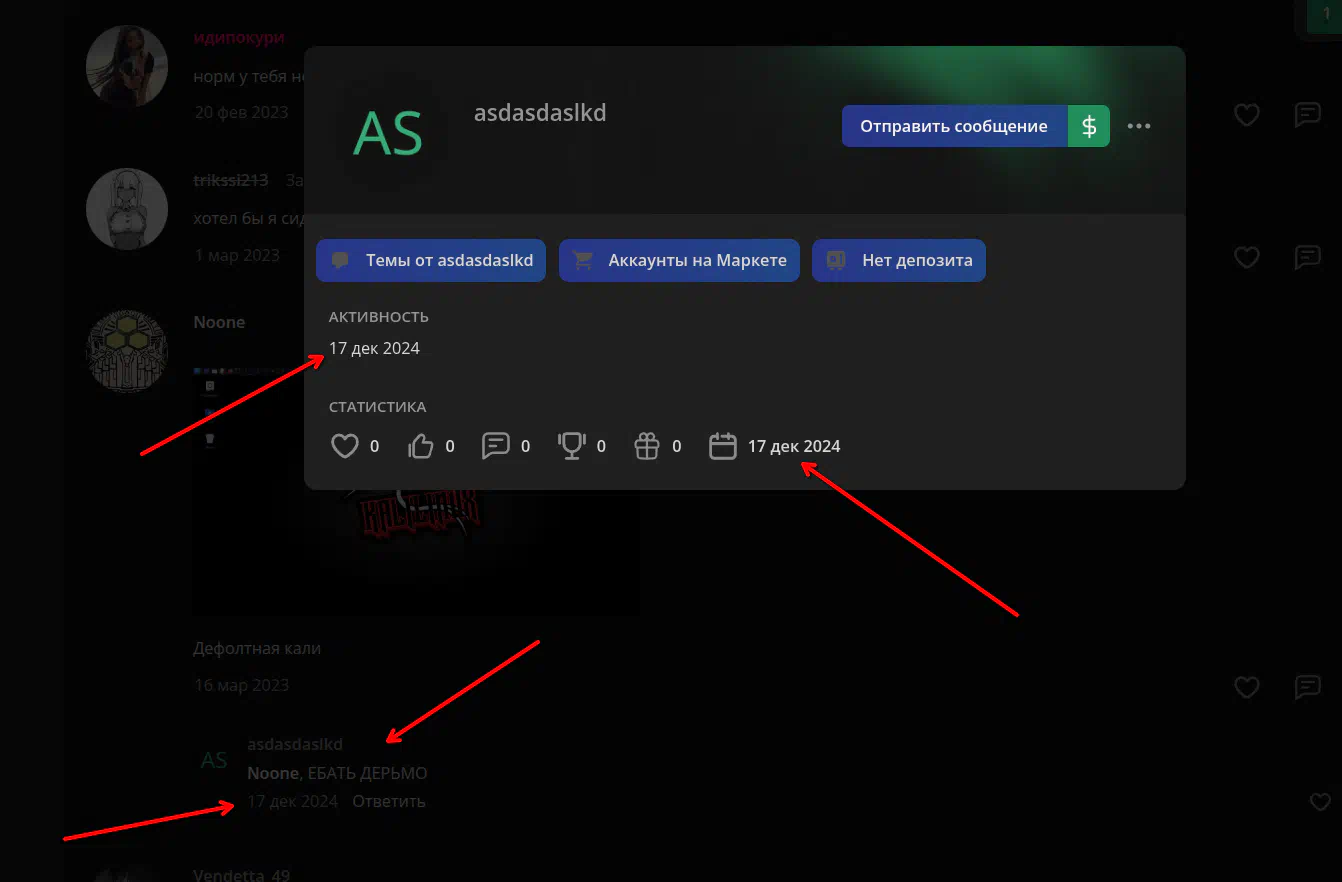Open the large AS avatar in profile card
Image resolution: width=1342 pixels, height=882 pixels.
point(388,134)
